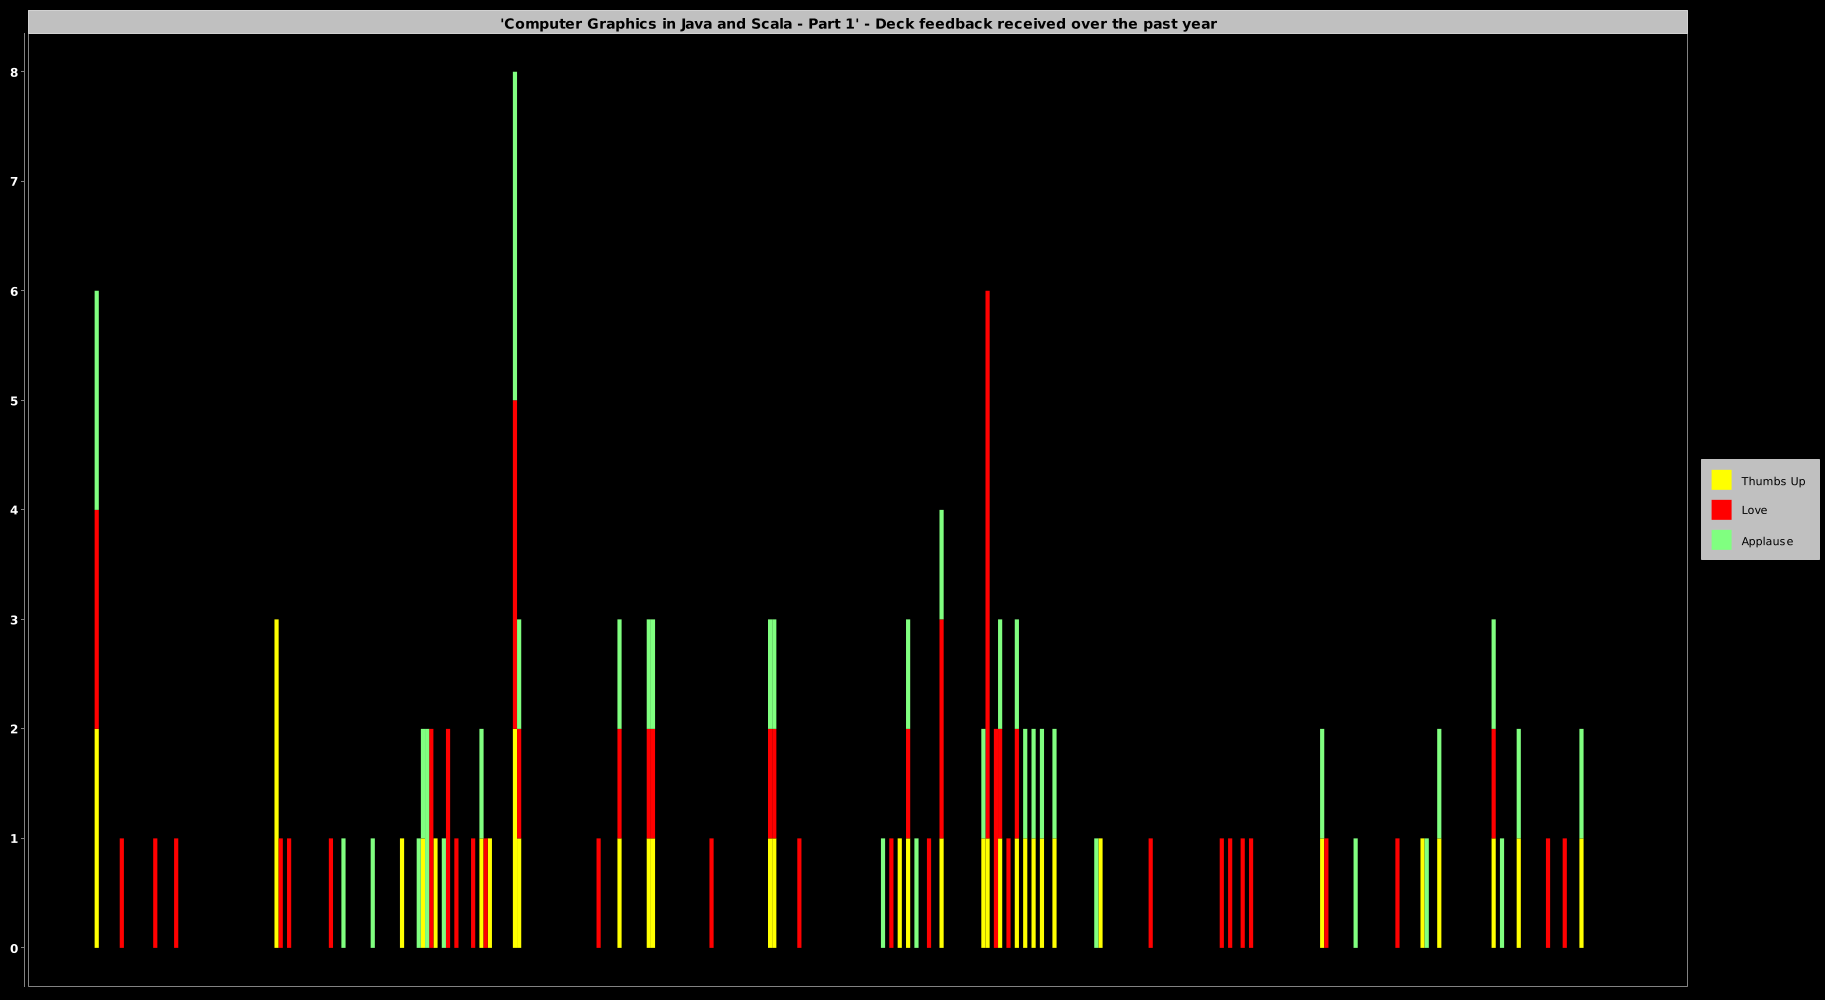Click the y-axis label 7
1825x1000 pixels.
[14, 182]
